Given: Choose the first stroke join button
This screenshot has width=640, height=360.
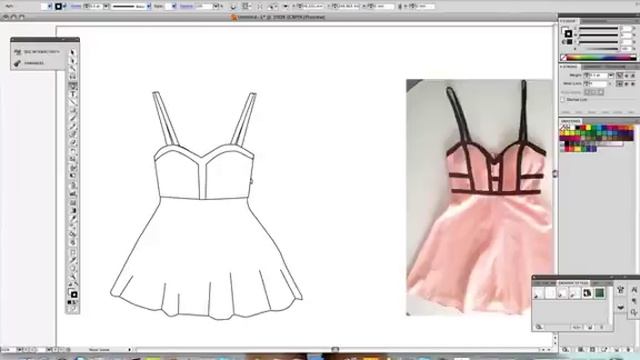Looking at the screenshot, I should click(620, 83).
